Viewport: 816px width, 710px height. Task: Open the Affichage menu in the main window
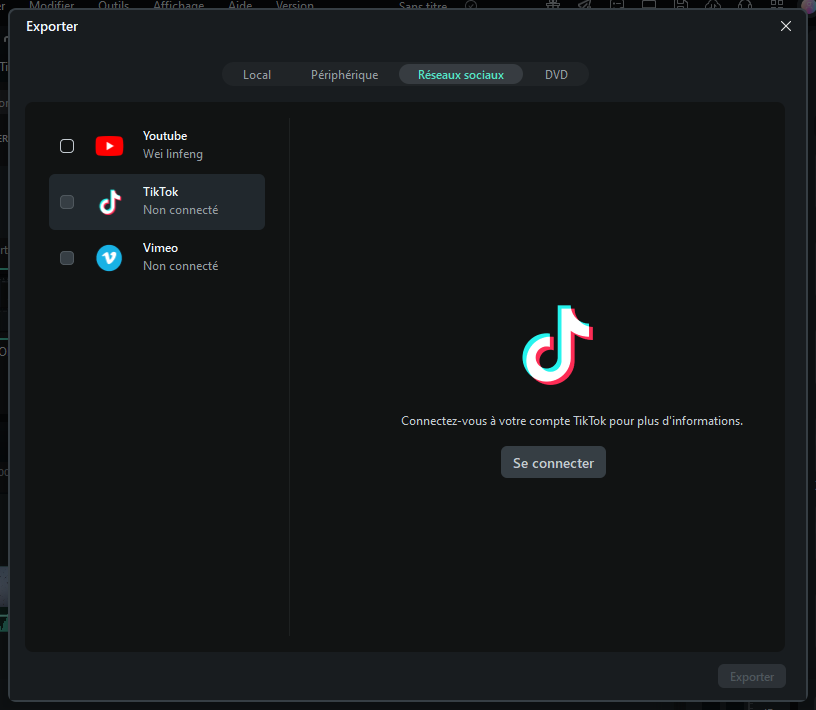tap(178, 5)
